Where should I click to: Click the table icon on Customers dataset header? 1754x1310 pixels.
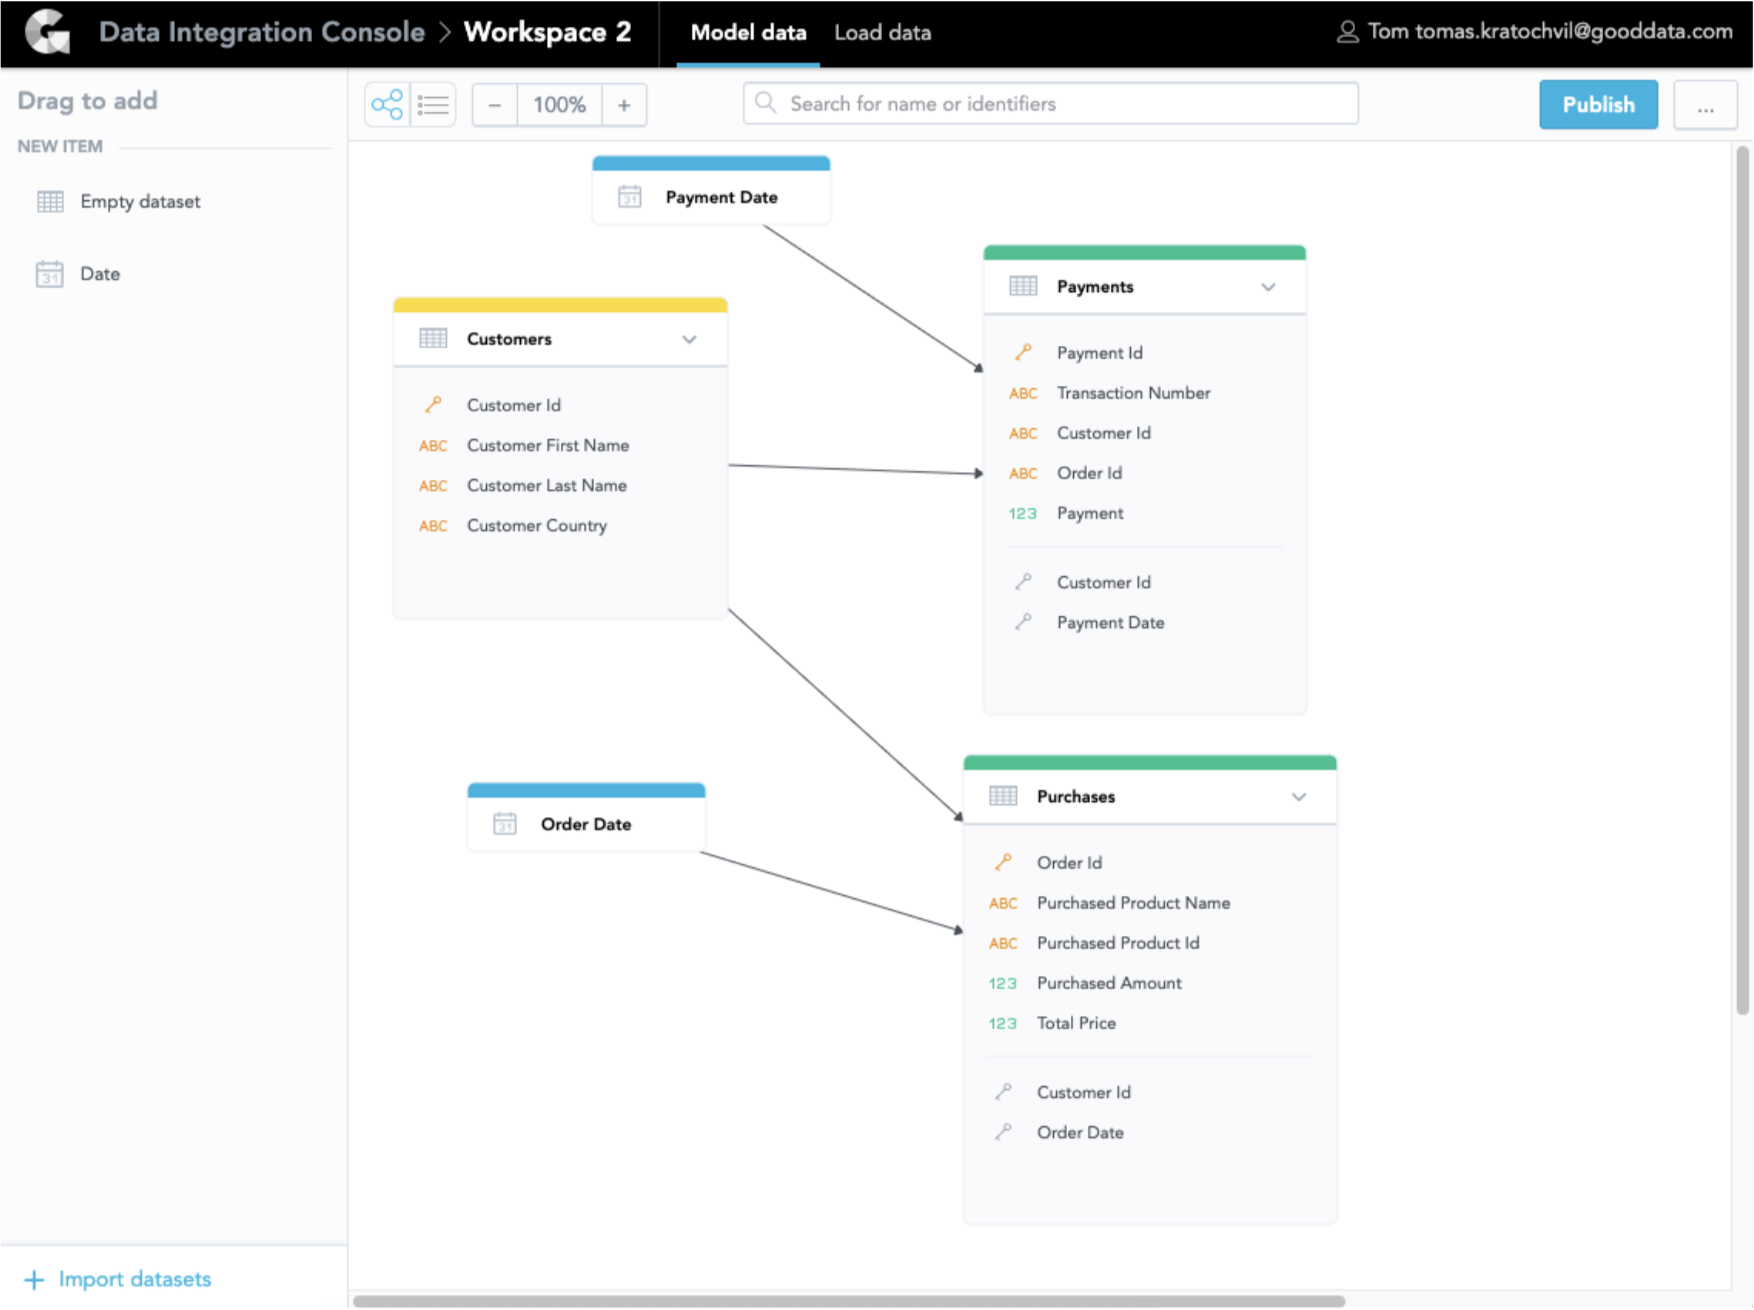pyautogui.click(x=432, y=338)
